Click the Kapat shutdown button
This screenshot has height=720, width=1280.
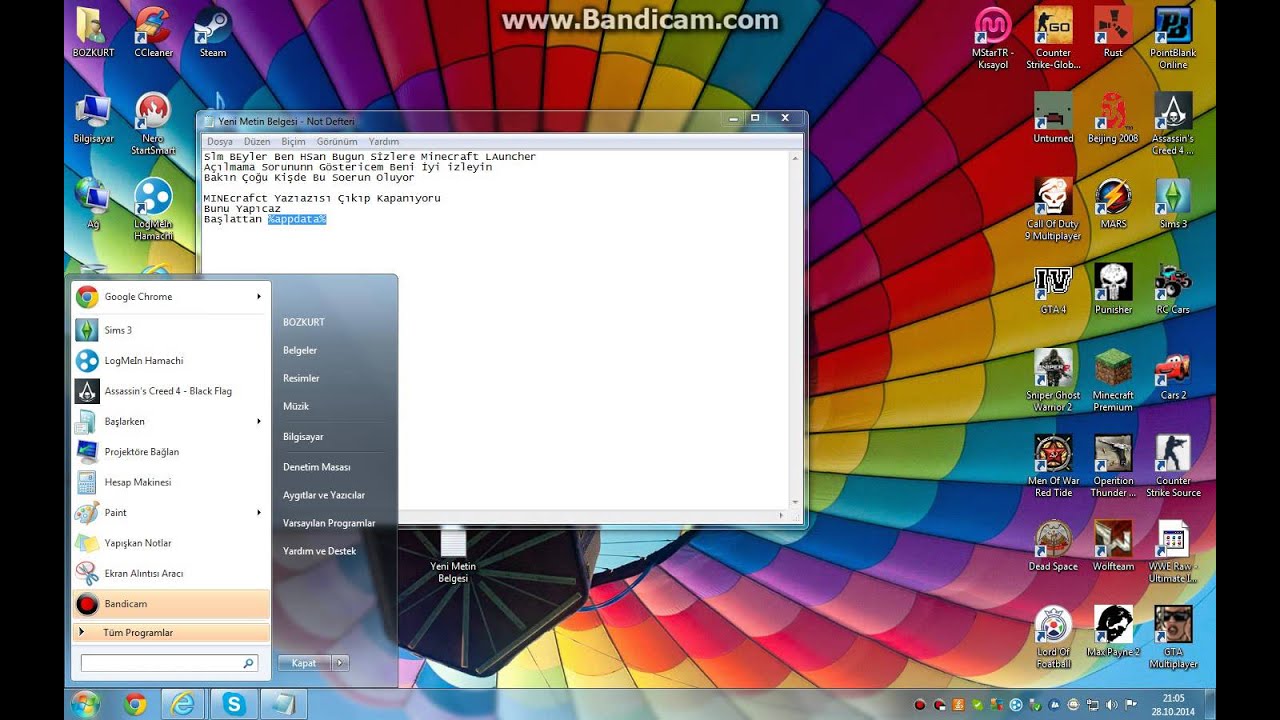[x=304, y=663]
